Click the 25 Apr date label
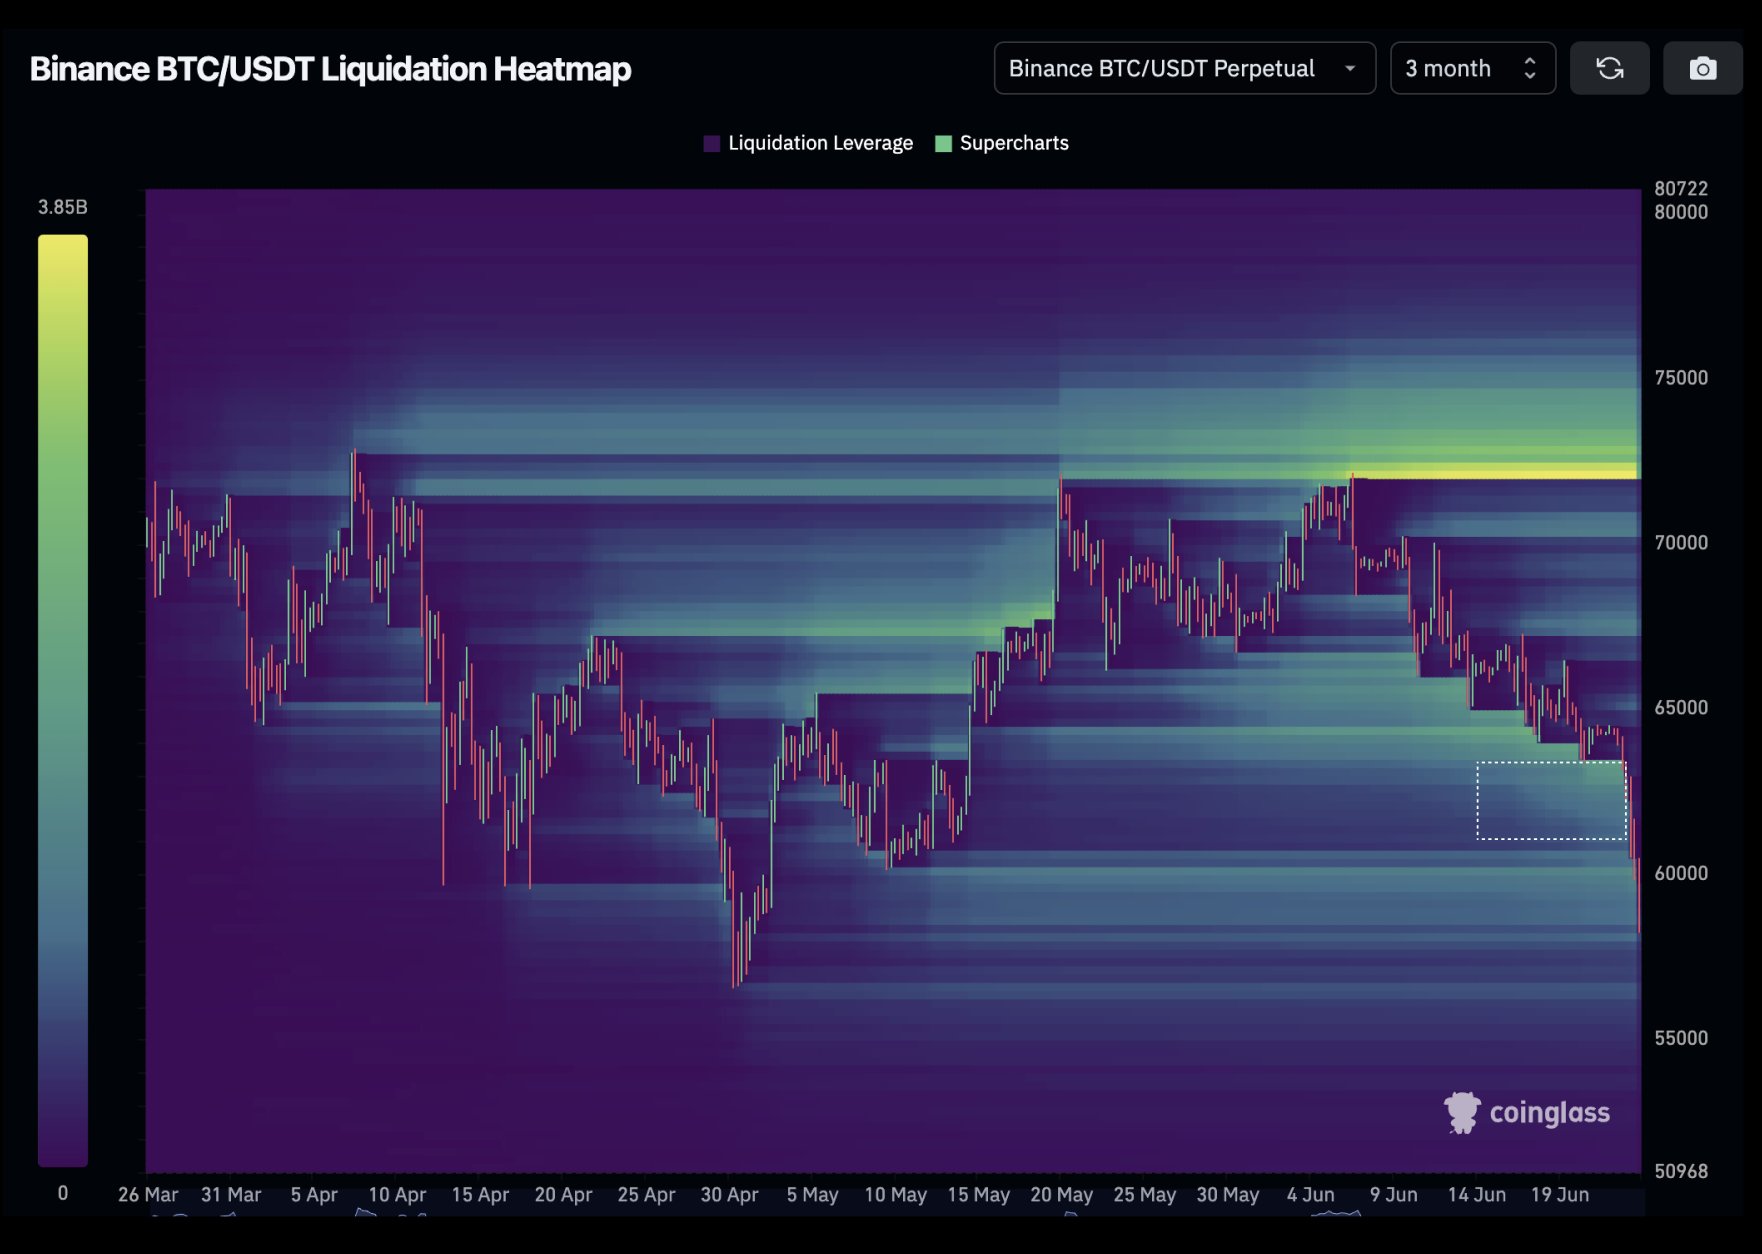Image resolution: width=1762 pixels, height=1254 pixels. [646, 1194]
